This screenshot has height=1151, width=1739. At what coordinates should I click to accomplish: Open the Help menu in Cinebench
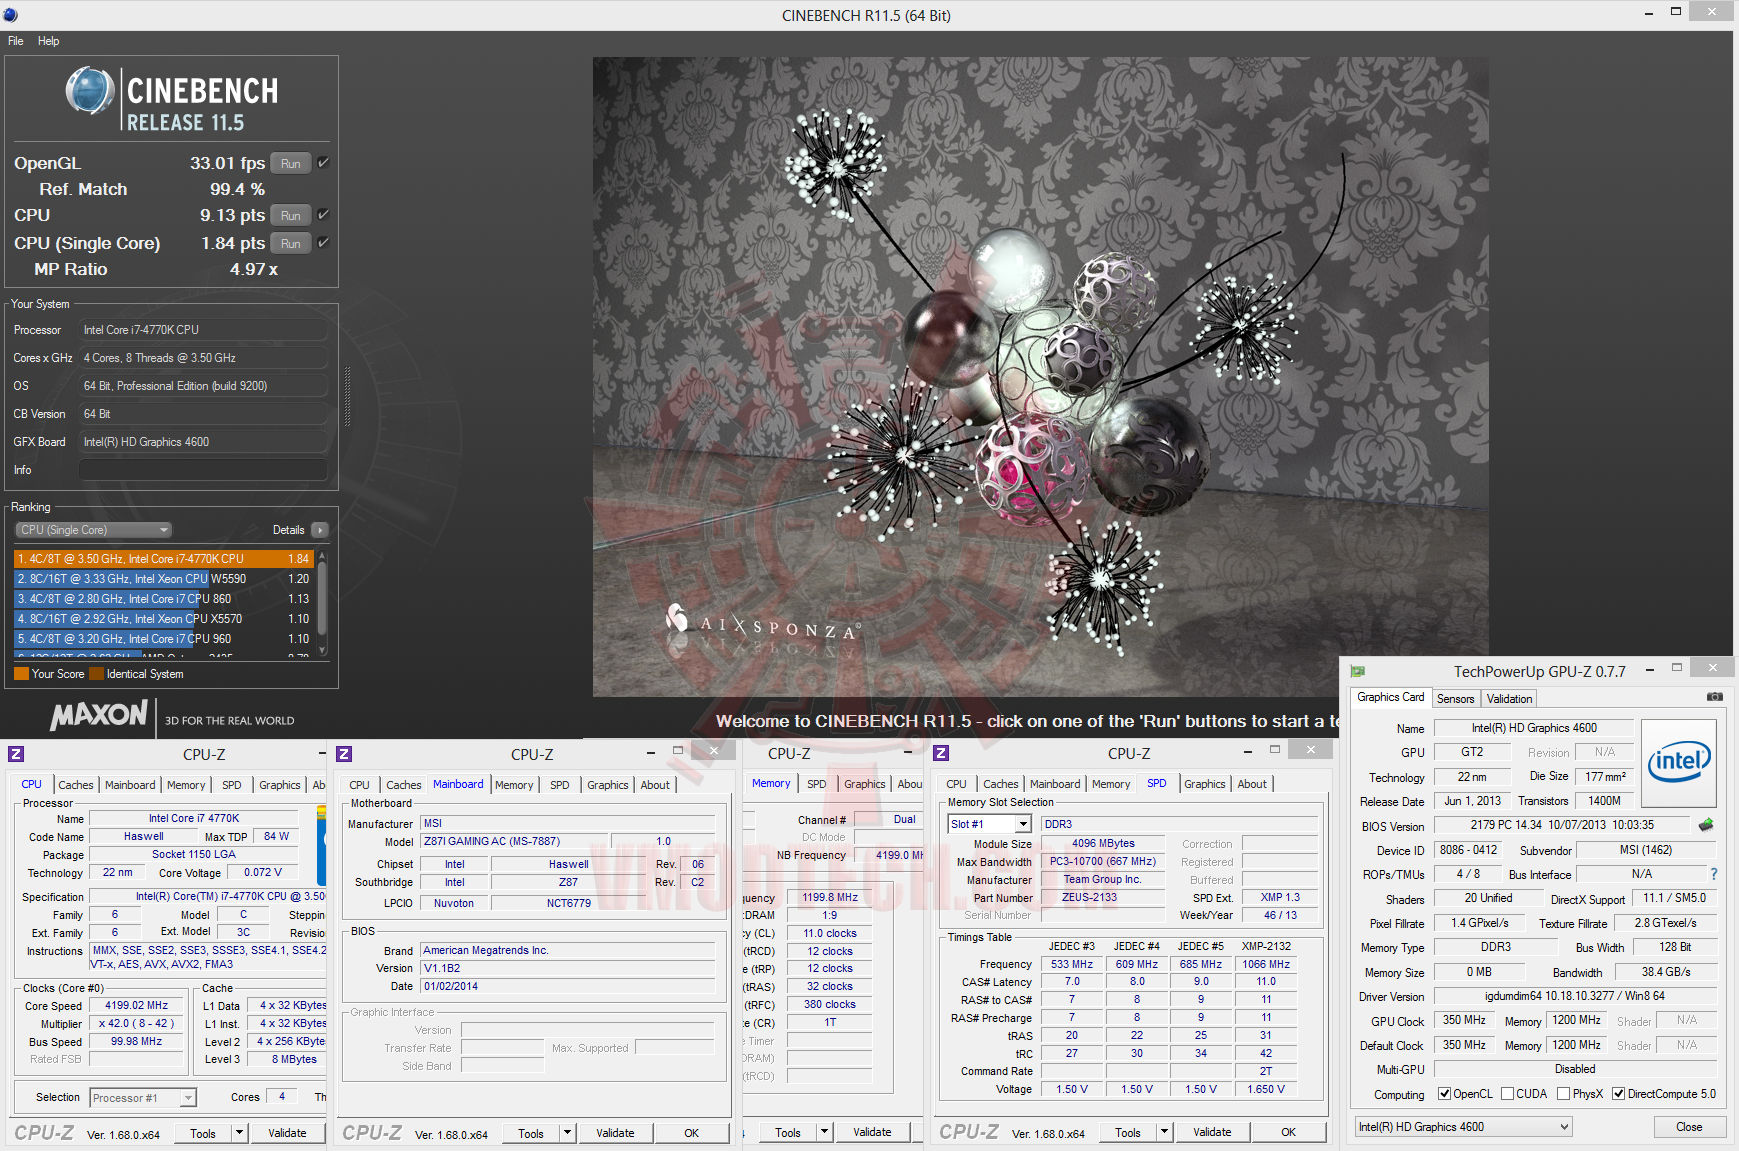pyautogui.click(x=48, y=41)
